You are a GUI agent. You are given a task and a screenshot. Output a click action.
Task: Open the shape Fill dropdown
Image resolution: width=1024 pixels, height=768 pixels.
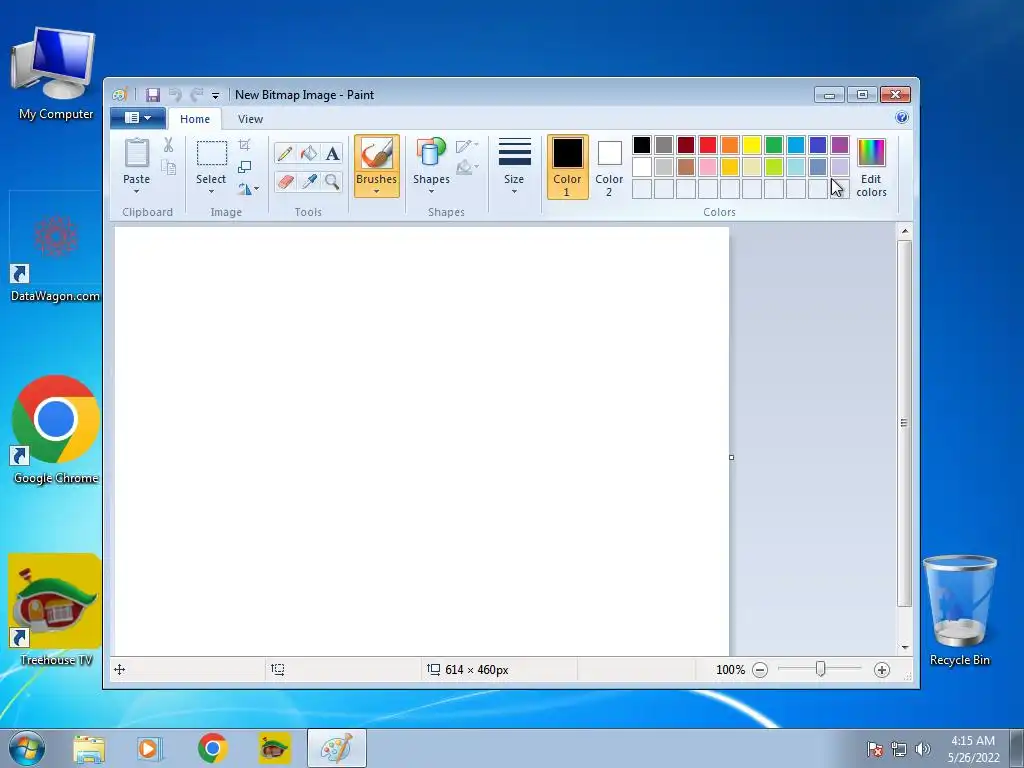[x=467, y=168]
